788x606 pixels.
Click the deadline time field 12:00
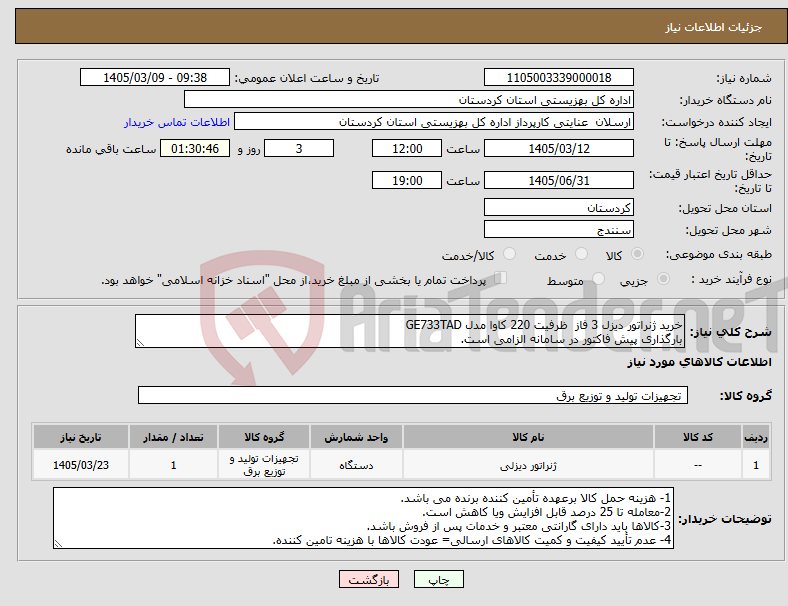pos(407,148)
